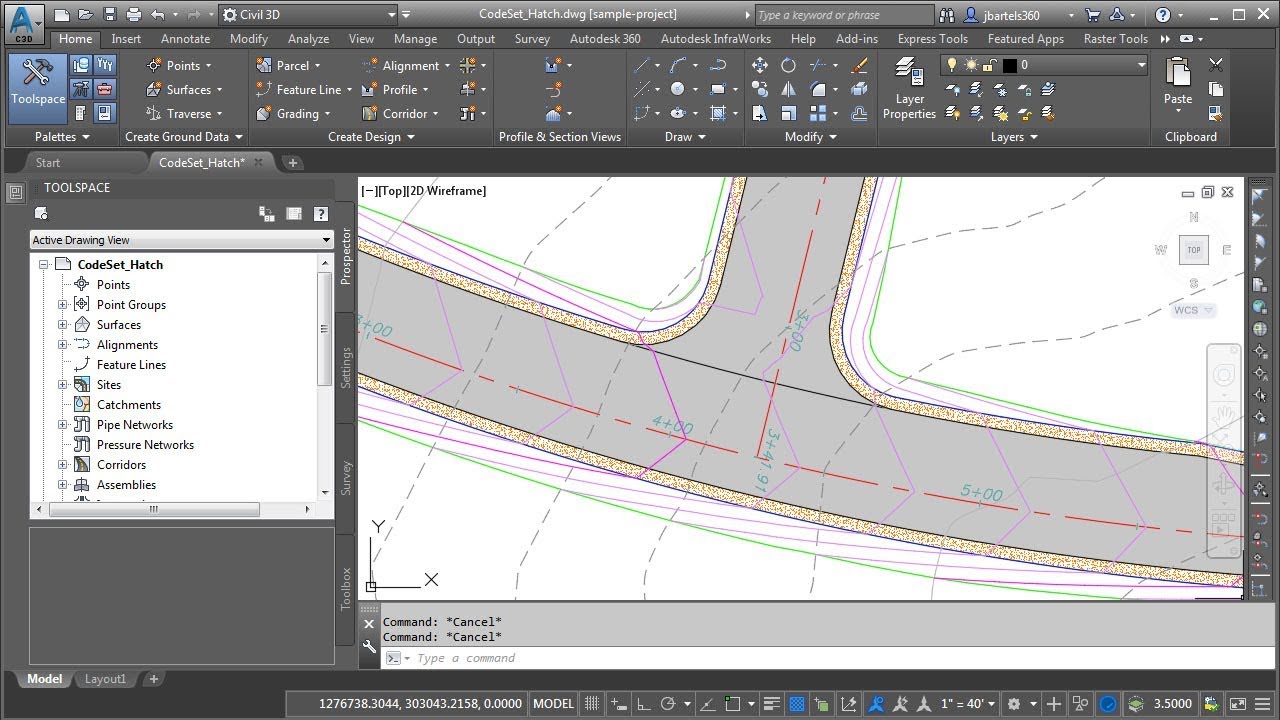1280x720 pixels.
Task: Expand the Create Ground Data panel
Action: coord(183,137)
